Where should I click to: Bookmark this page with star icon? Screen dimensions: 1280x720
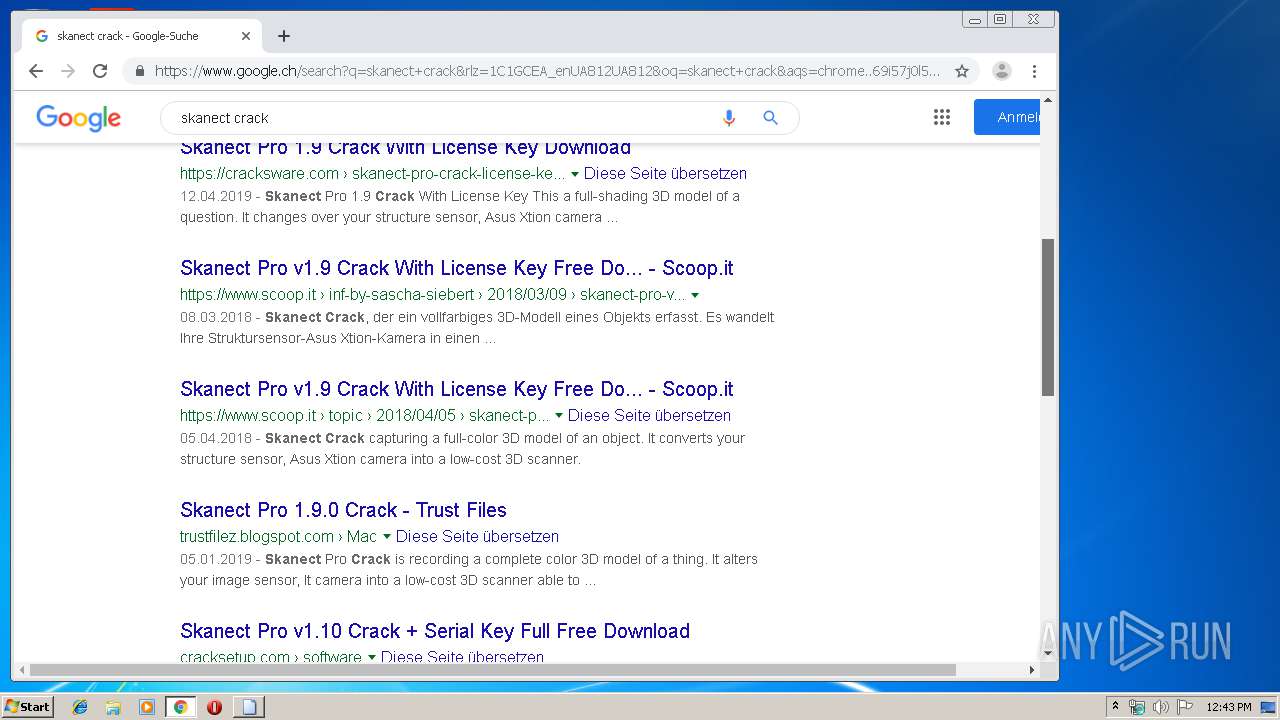[x=962, y=71]
